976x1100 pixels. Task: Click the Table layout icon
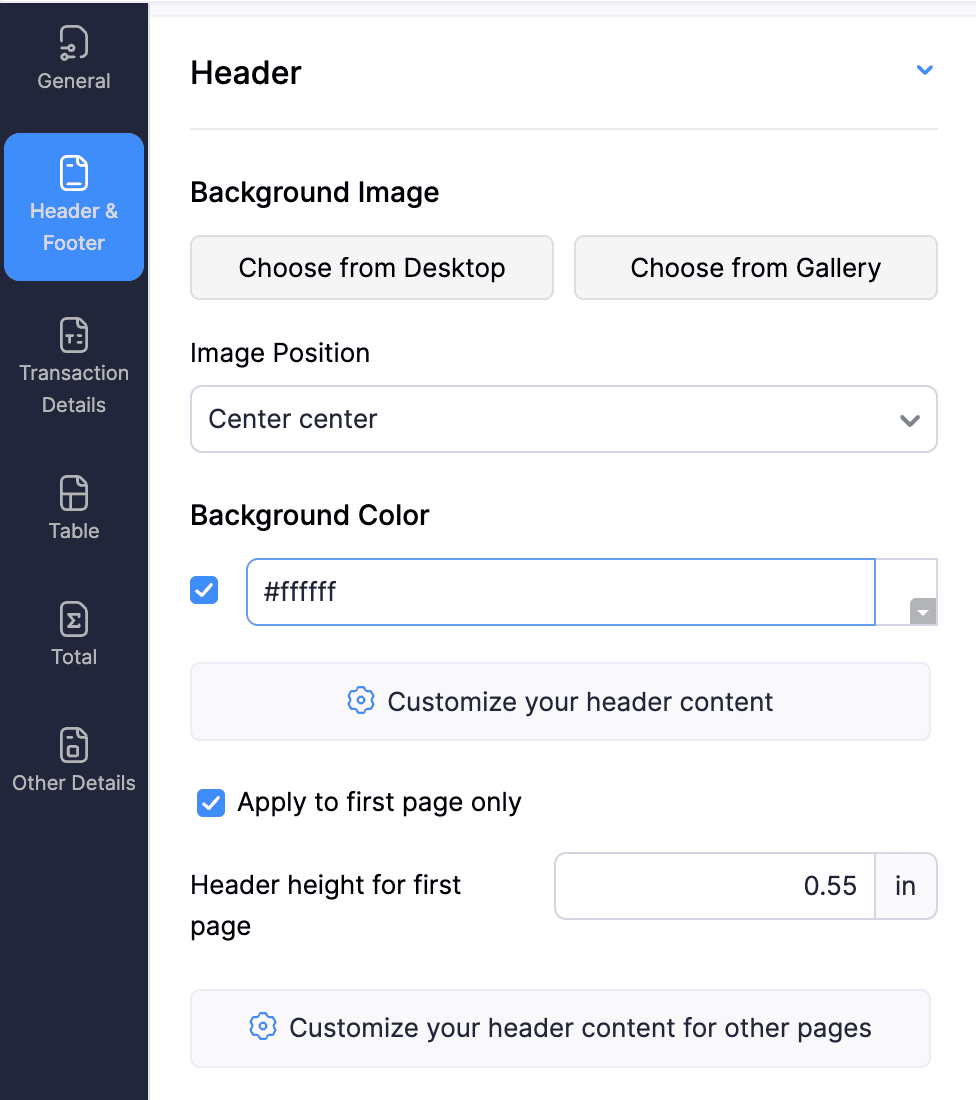point(74,494)
